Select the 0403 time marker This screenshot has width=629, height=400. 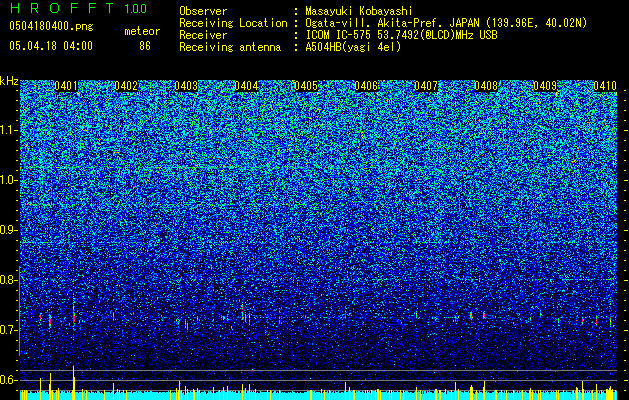coord(186,86)
